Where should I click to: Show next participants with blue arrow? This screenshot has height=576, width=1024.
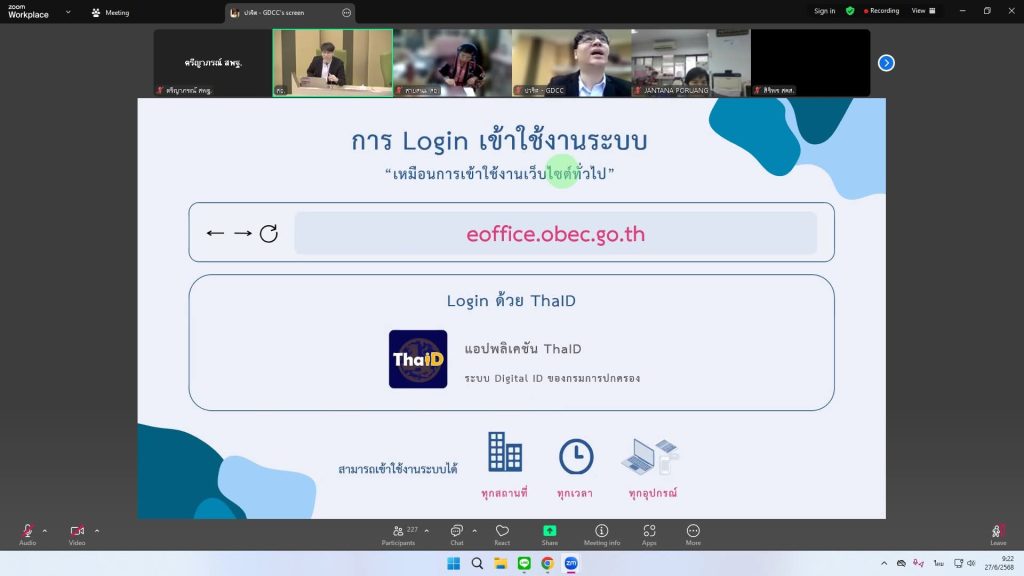coord(886,63)
